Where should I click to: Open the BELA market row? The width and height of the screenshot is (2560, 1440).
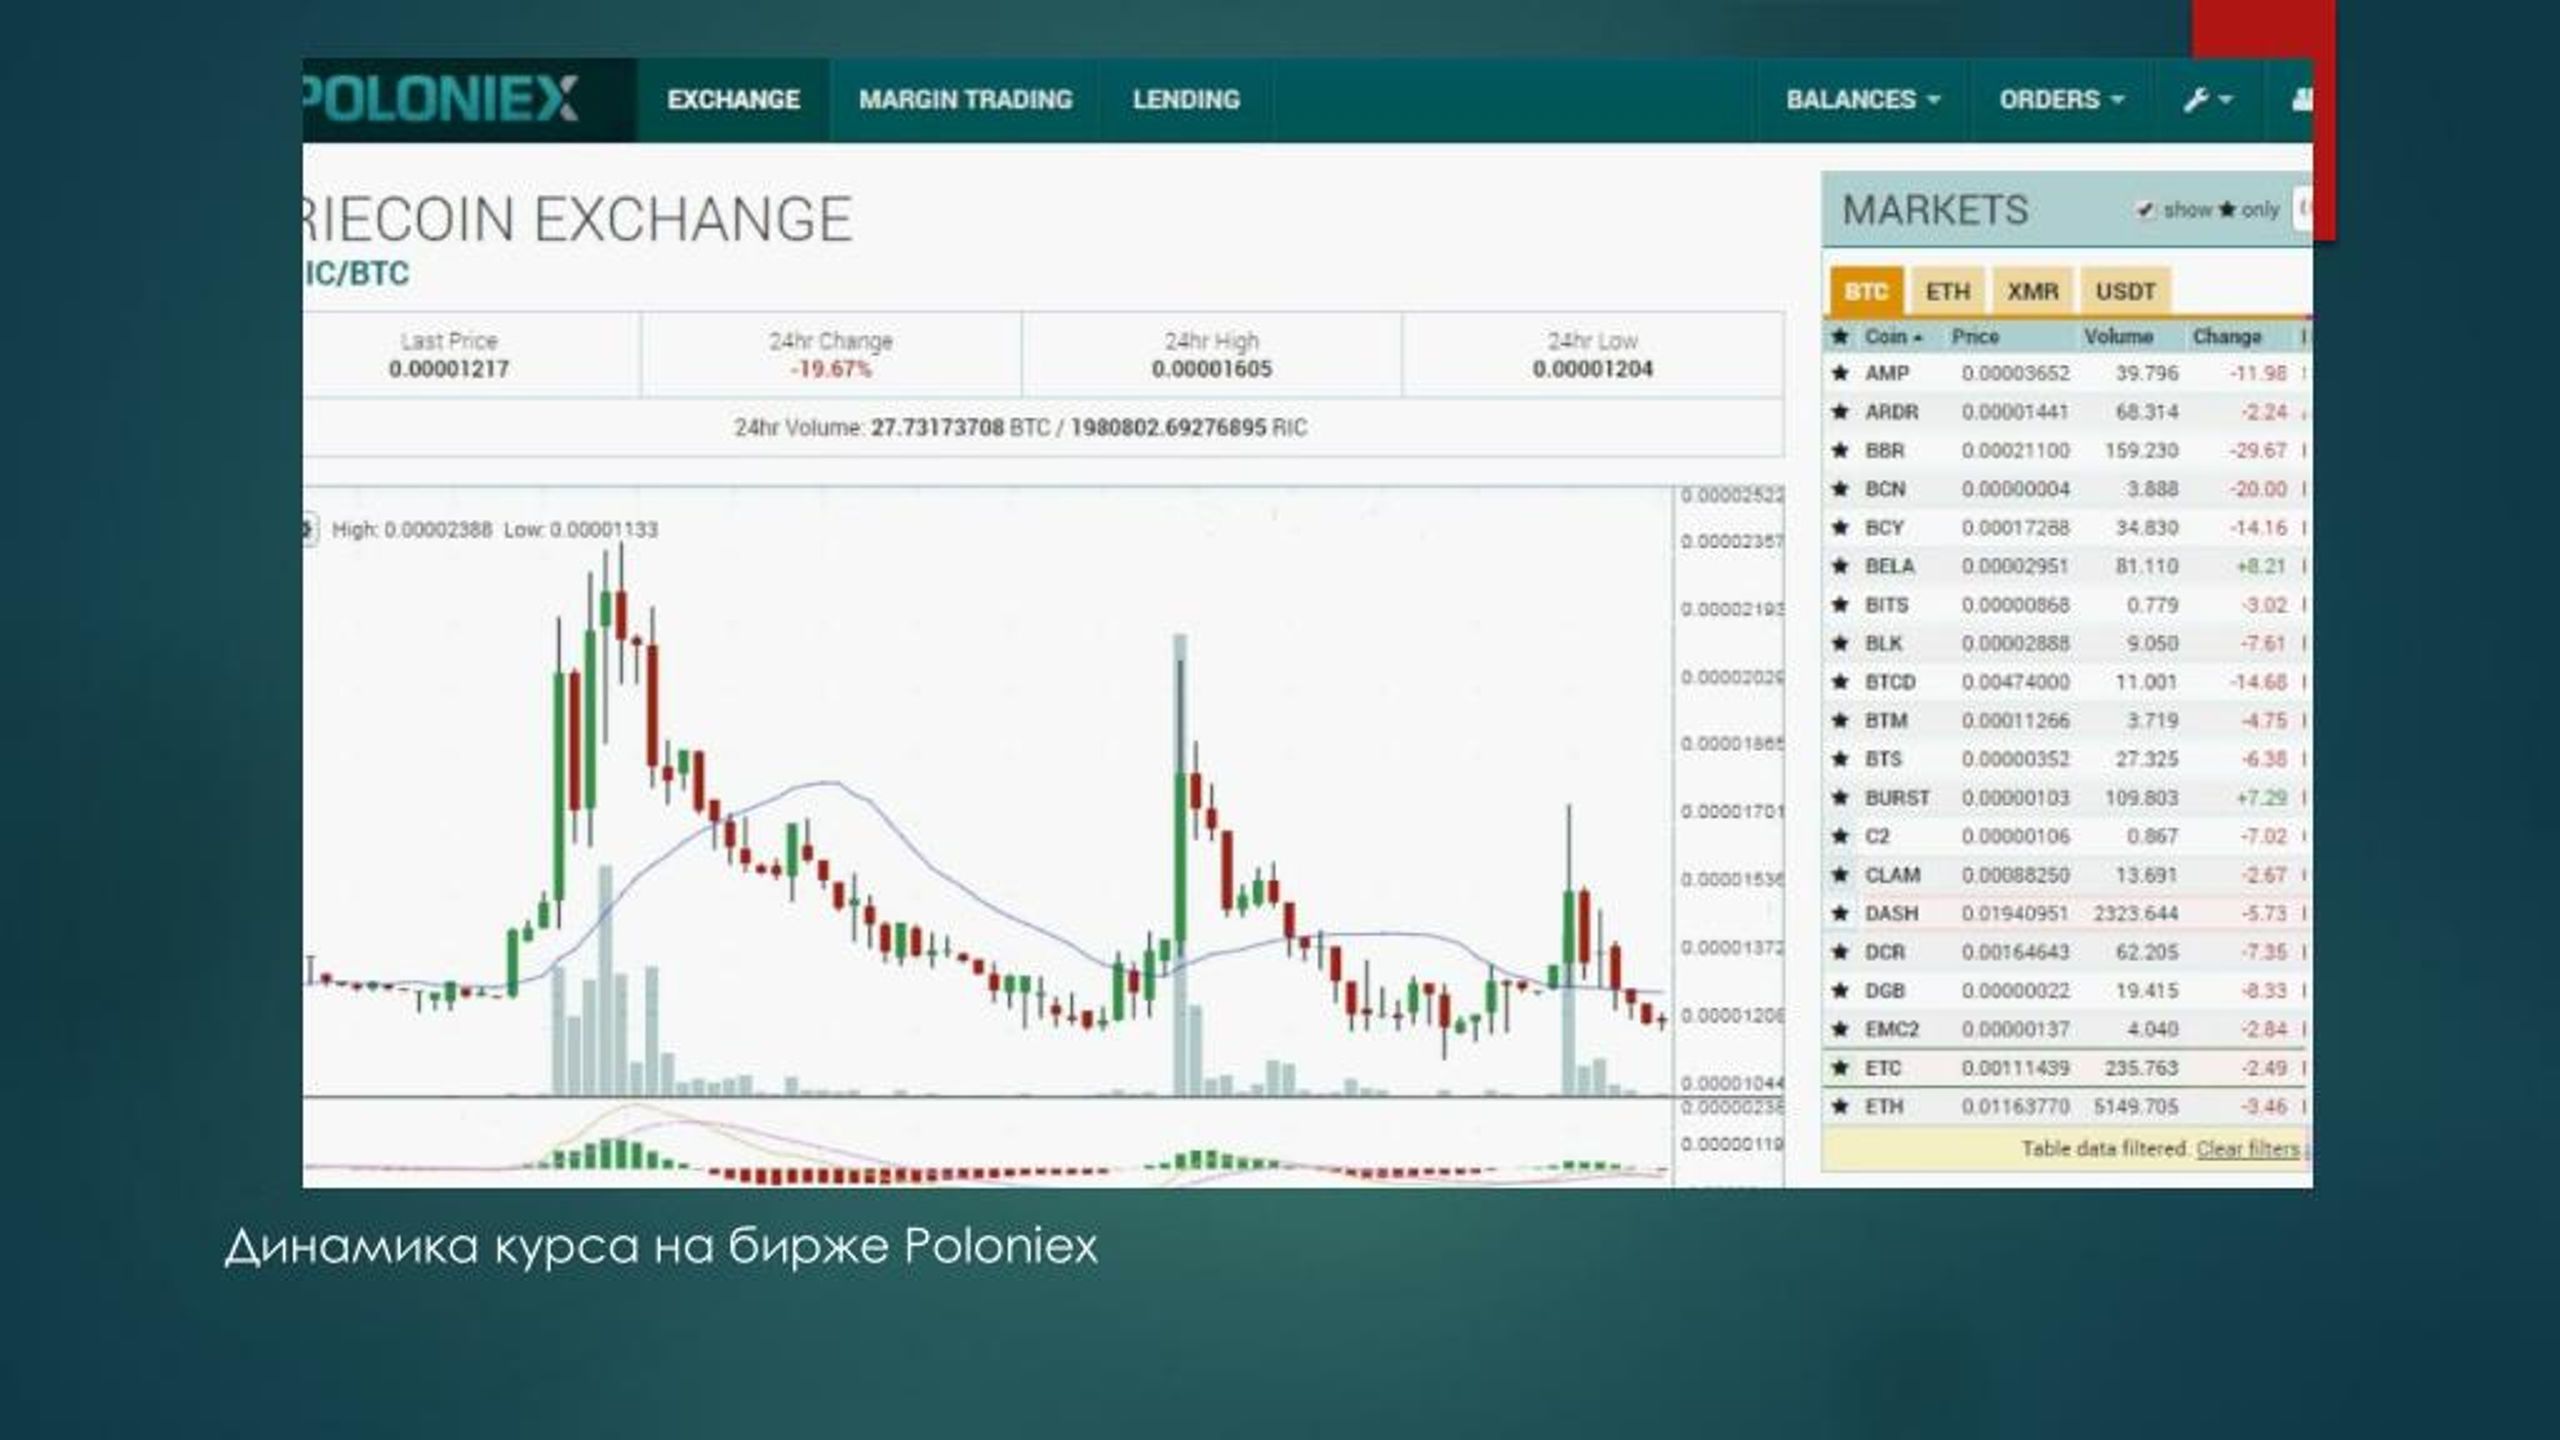(2066, 566)
